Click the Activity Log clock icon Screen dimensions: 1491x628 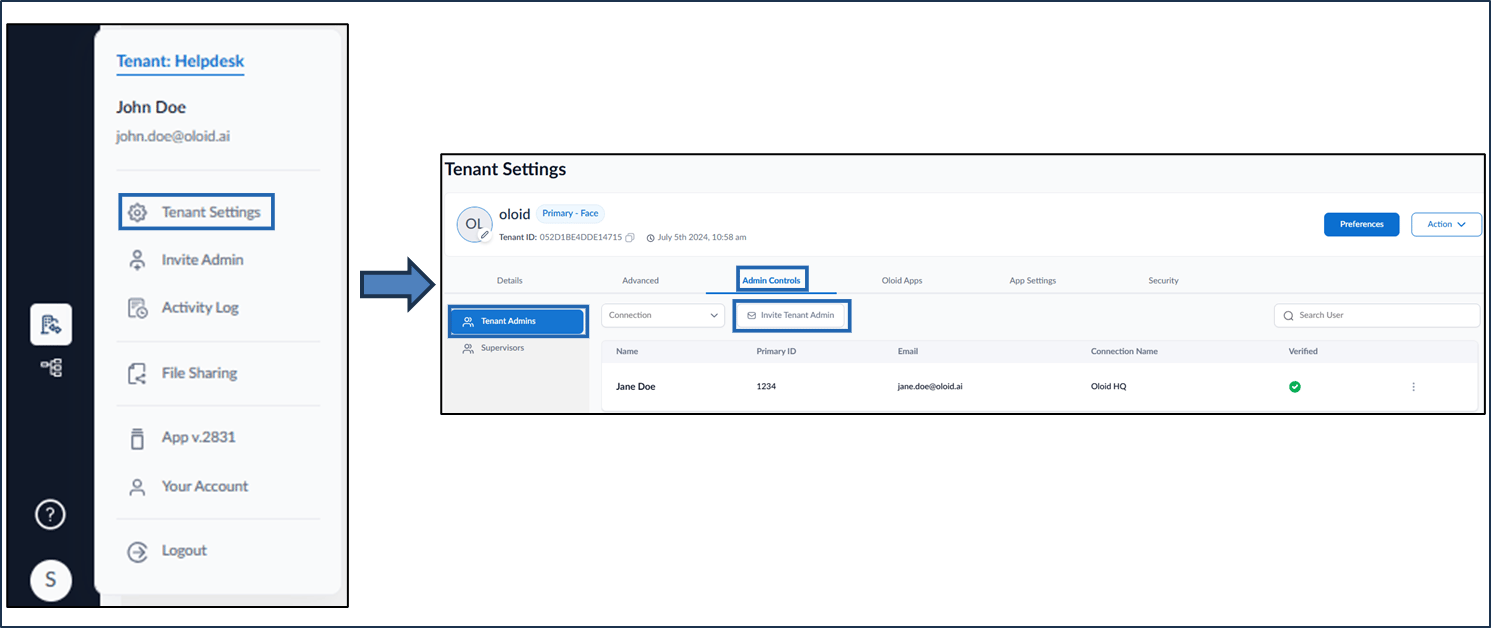click(x=138, y=308)
